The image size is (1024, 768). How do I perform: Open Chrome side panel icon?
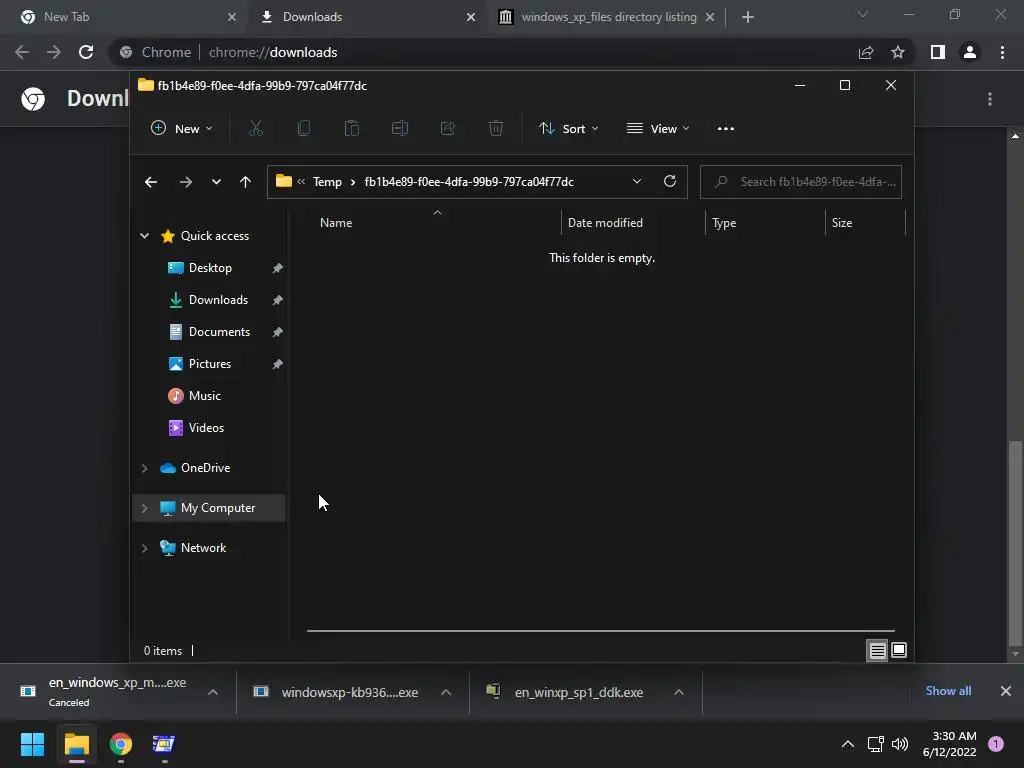point(938,52)
